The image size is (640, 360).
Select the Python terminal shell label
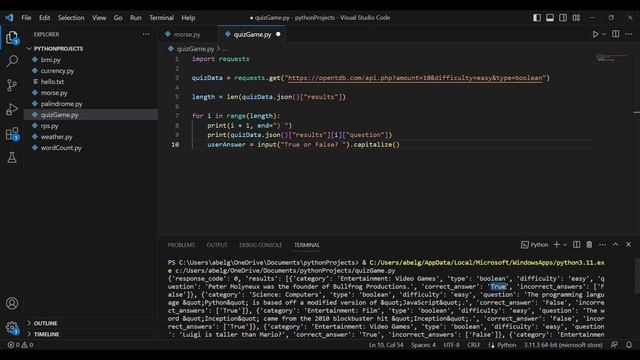(x=535, y=244)
